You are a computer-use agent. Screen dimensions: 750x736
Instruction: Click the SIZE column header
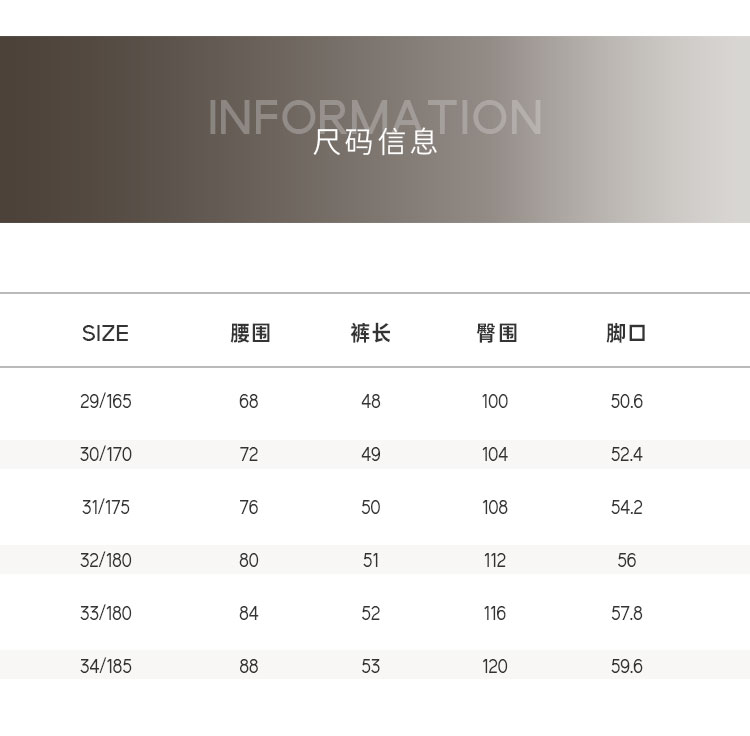pyautogui.click(x=105, y=333)
